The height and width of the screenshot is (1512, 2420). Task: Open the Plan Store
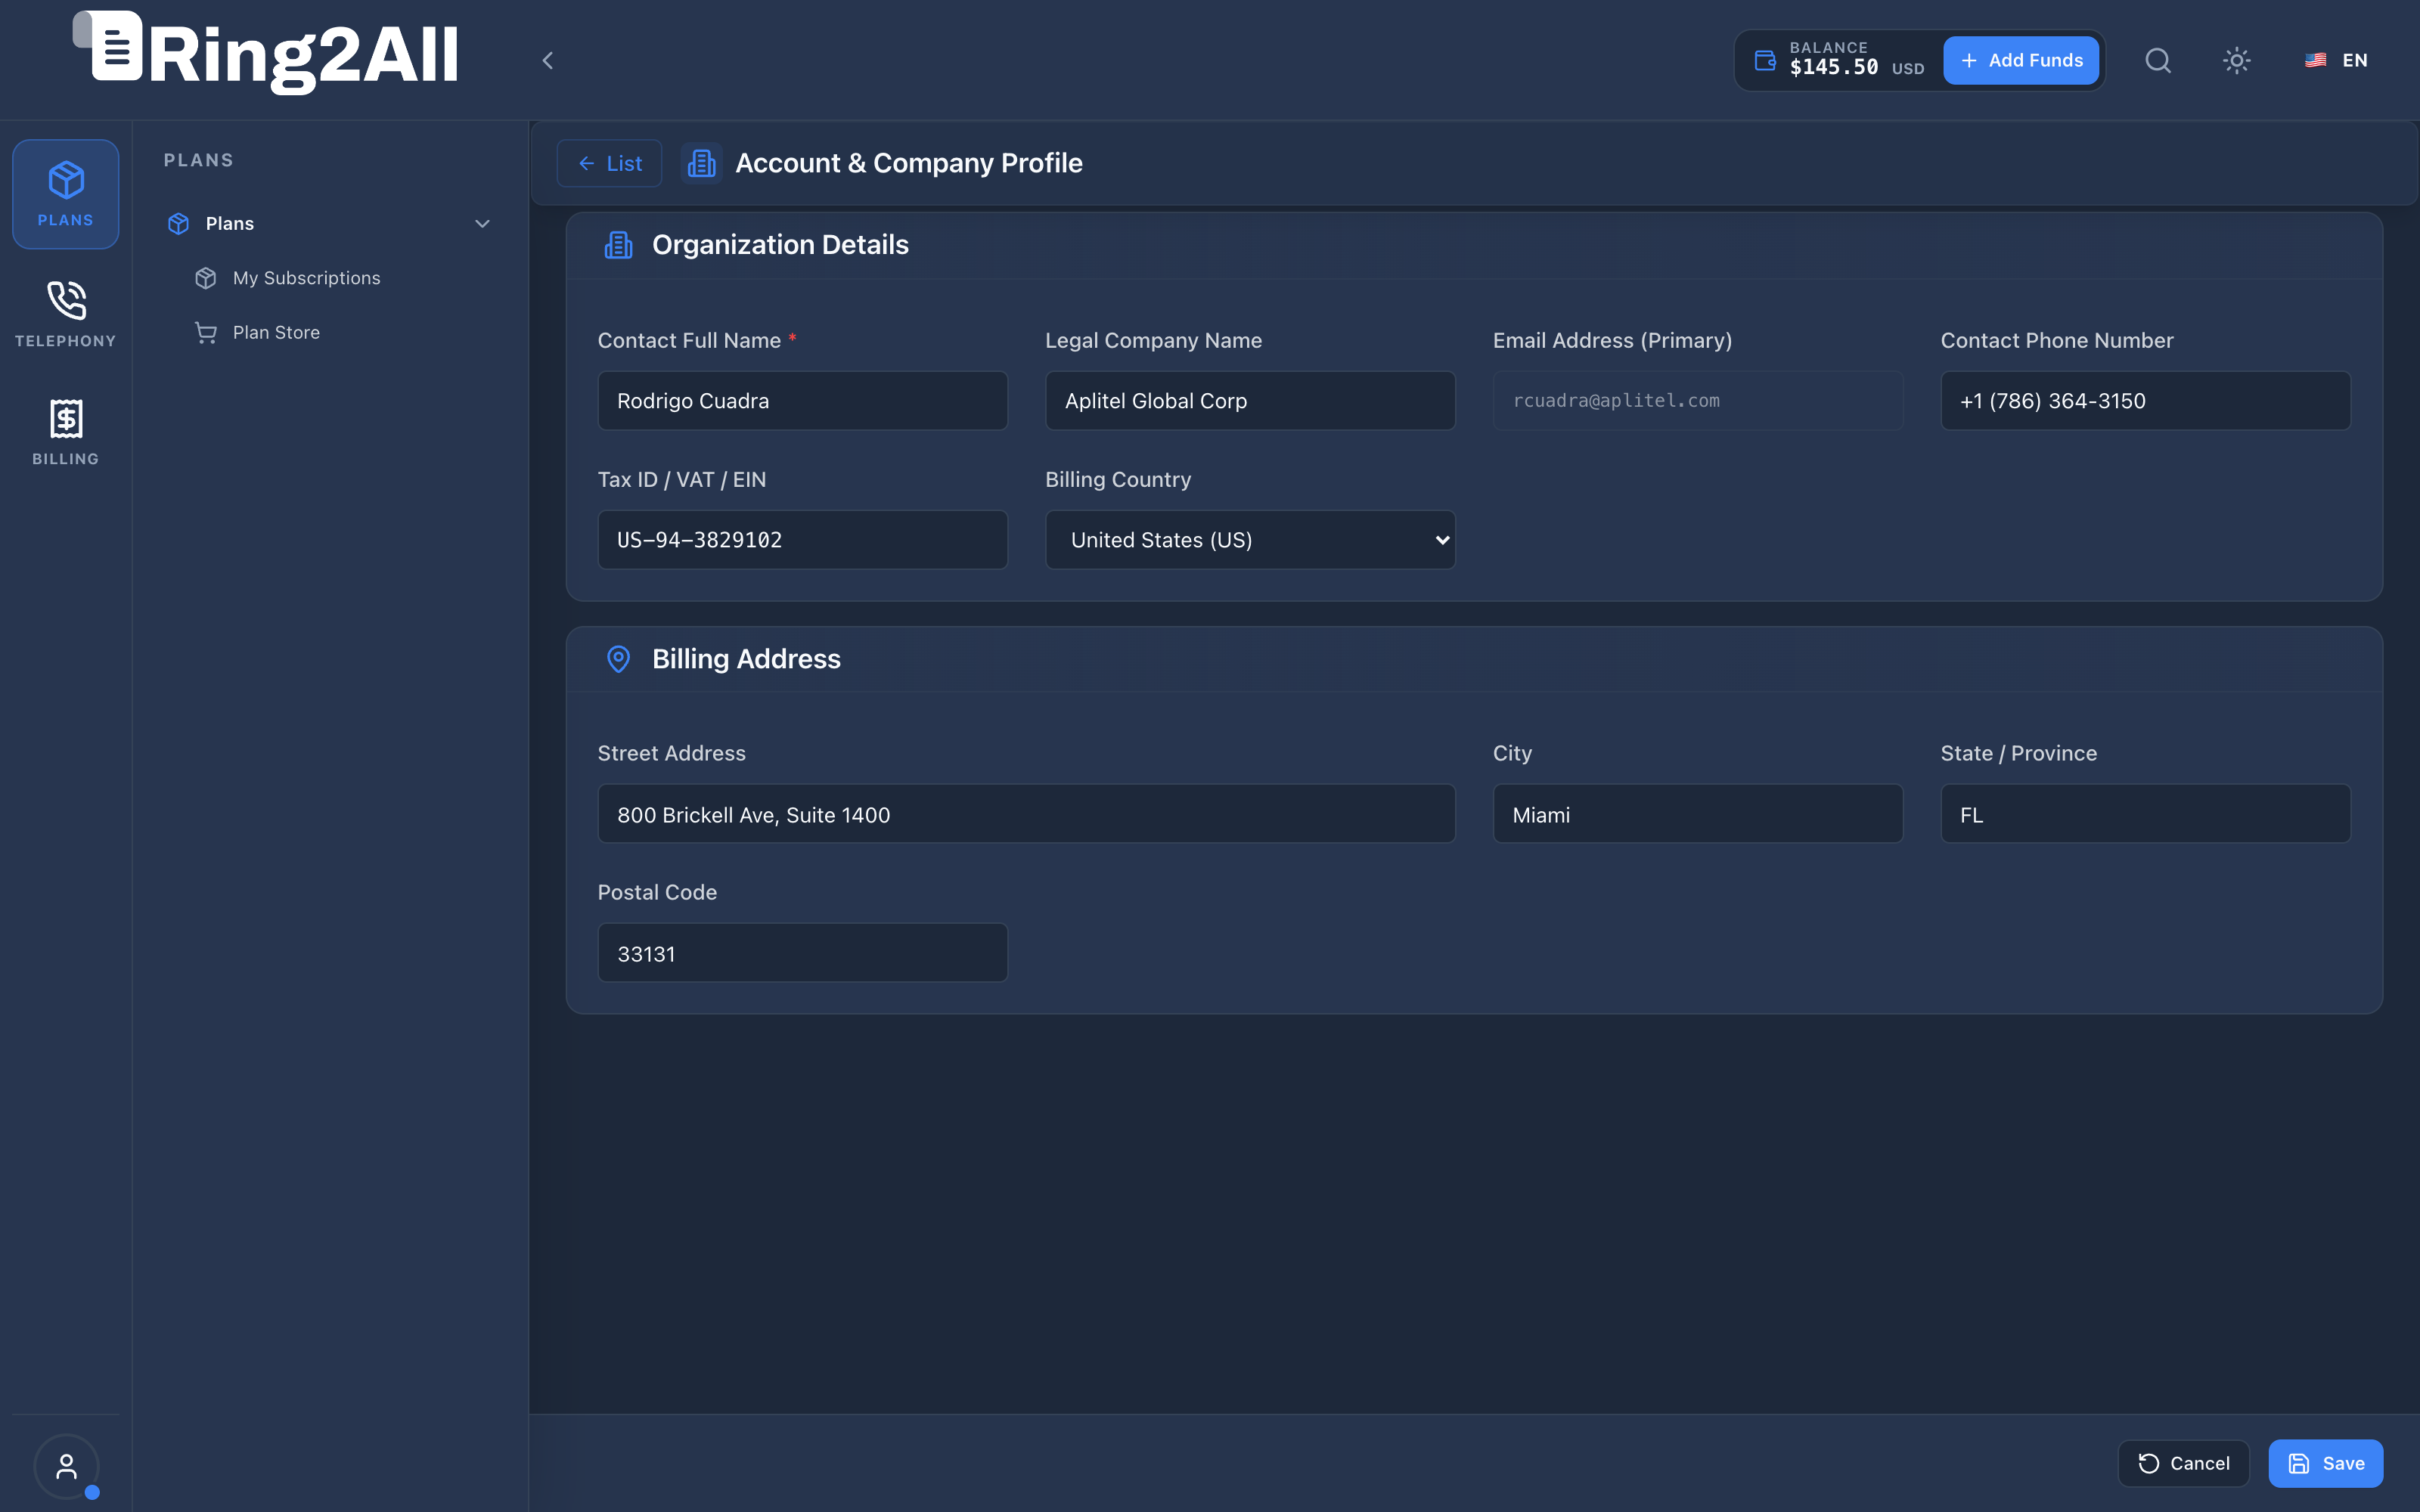pos(276,332)
